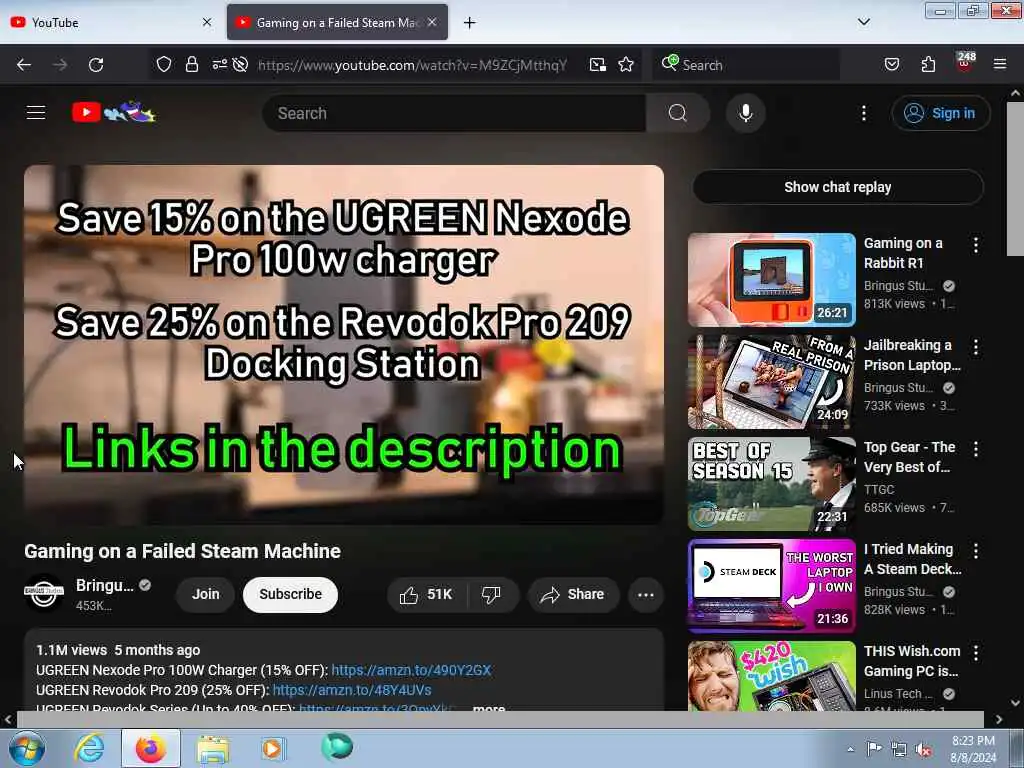Open the YouTube guide hamburger menu
The image size is (1024, 768).
pyautogui.click(x=36, y=113)
